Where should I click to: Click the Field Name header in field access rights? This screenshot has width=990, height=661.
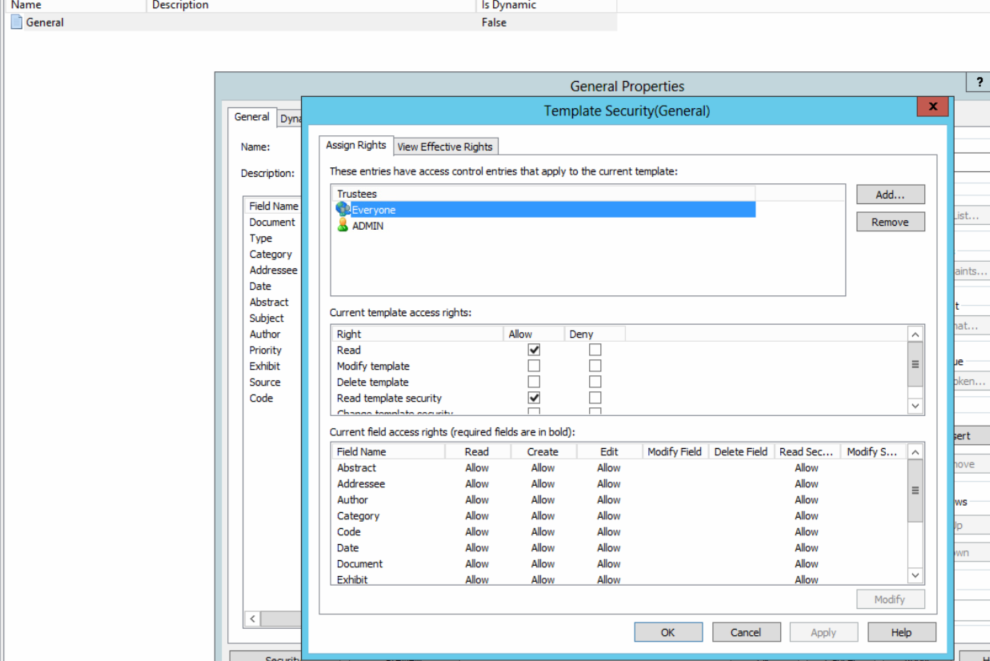pos(388,452)
